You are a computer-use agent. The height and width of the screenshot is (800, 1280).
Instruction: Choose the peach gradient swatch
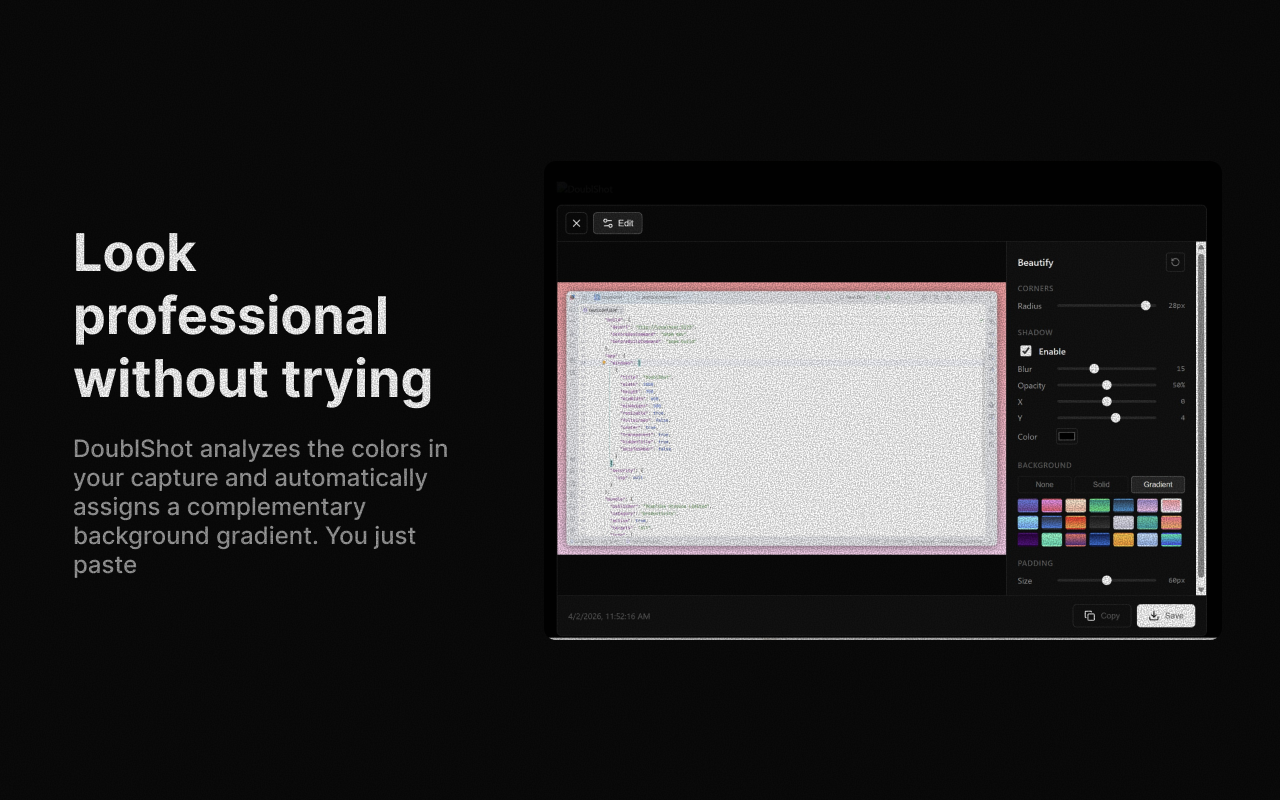[x=1076, y=506]
